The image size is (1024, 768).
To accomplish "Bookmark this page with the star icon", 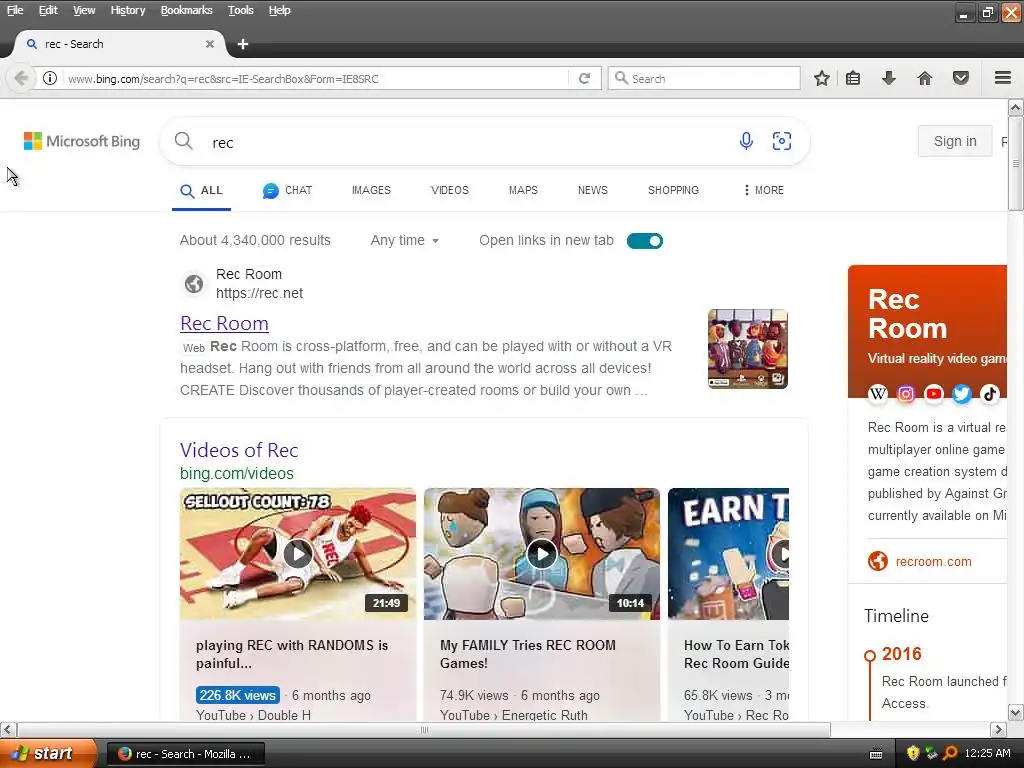I will pos(822,78).
